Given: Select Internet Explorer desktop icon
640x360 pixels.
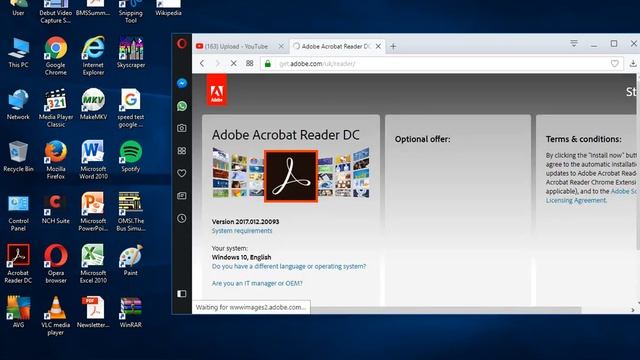Looking at the screenshot, I should coord(93,56).
